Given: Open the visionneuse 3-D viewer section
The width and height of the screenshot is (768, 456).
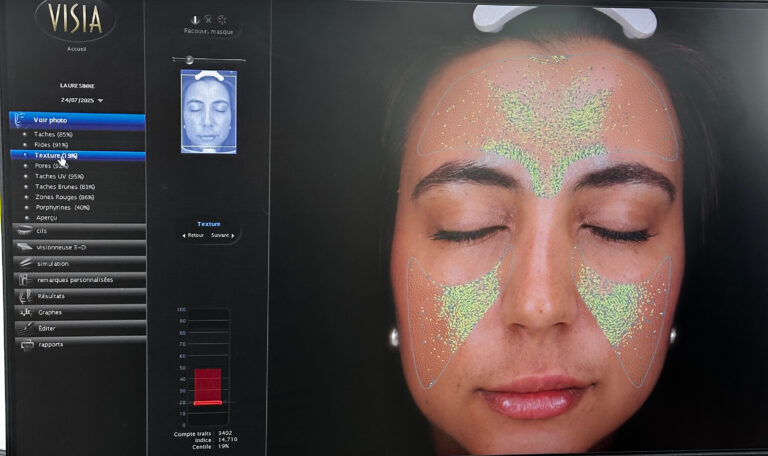Looking at the screenshot, I should point(79,247).
